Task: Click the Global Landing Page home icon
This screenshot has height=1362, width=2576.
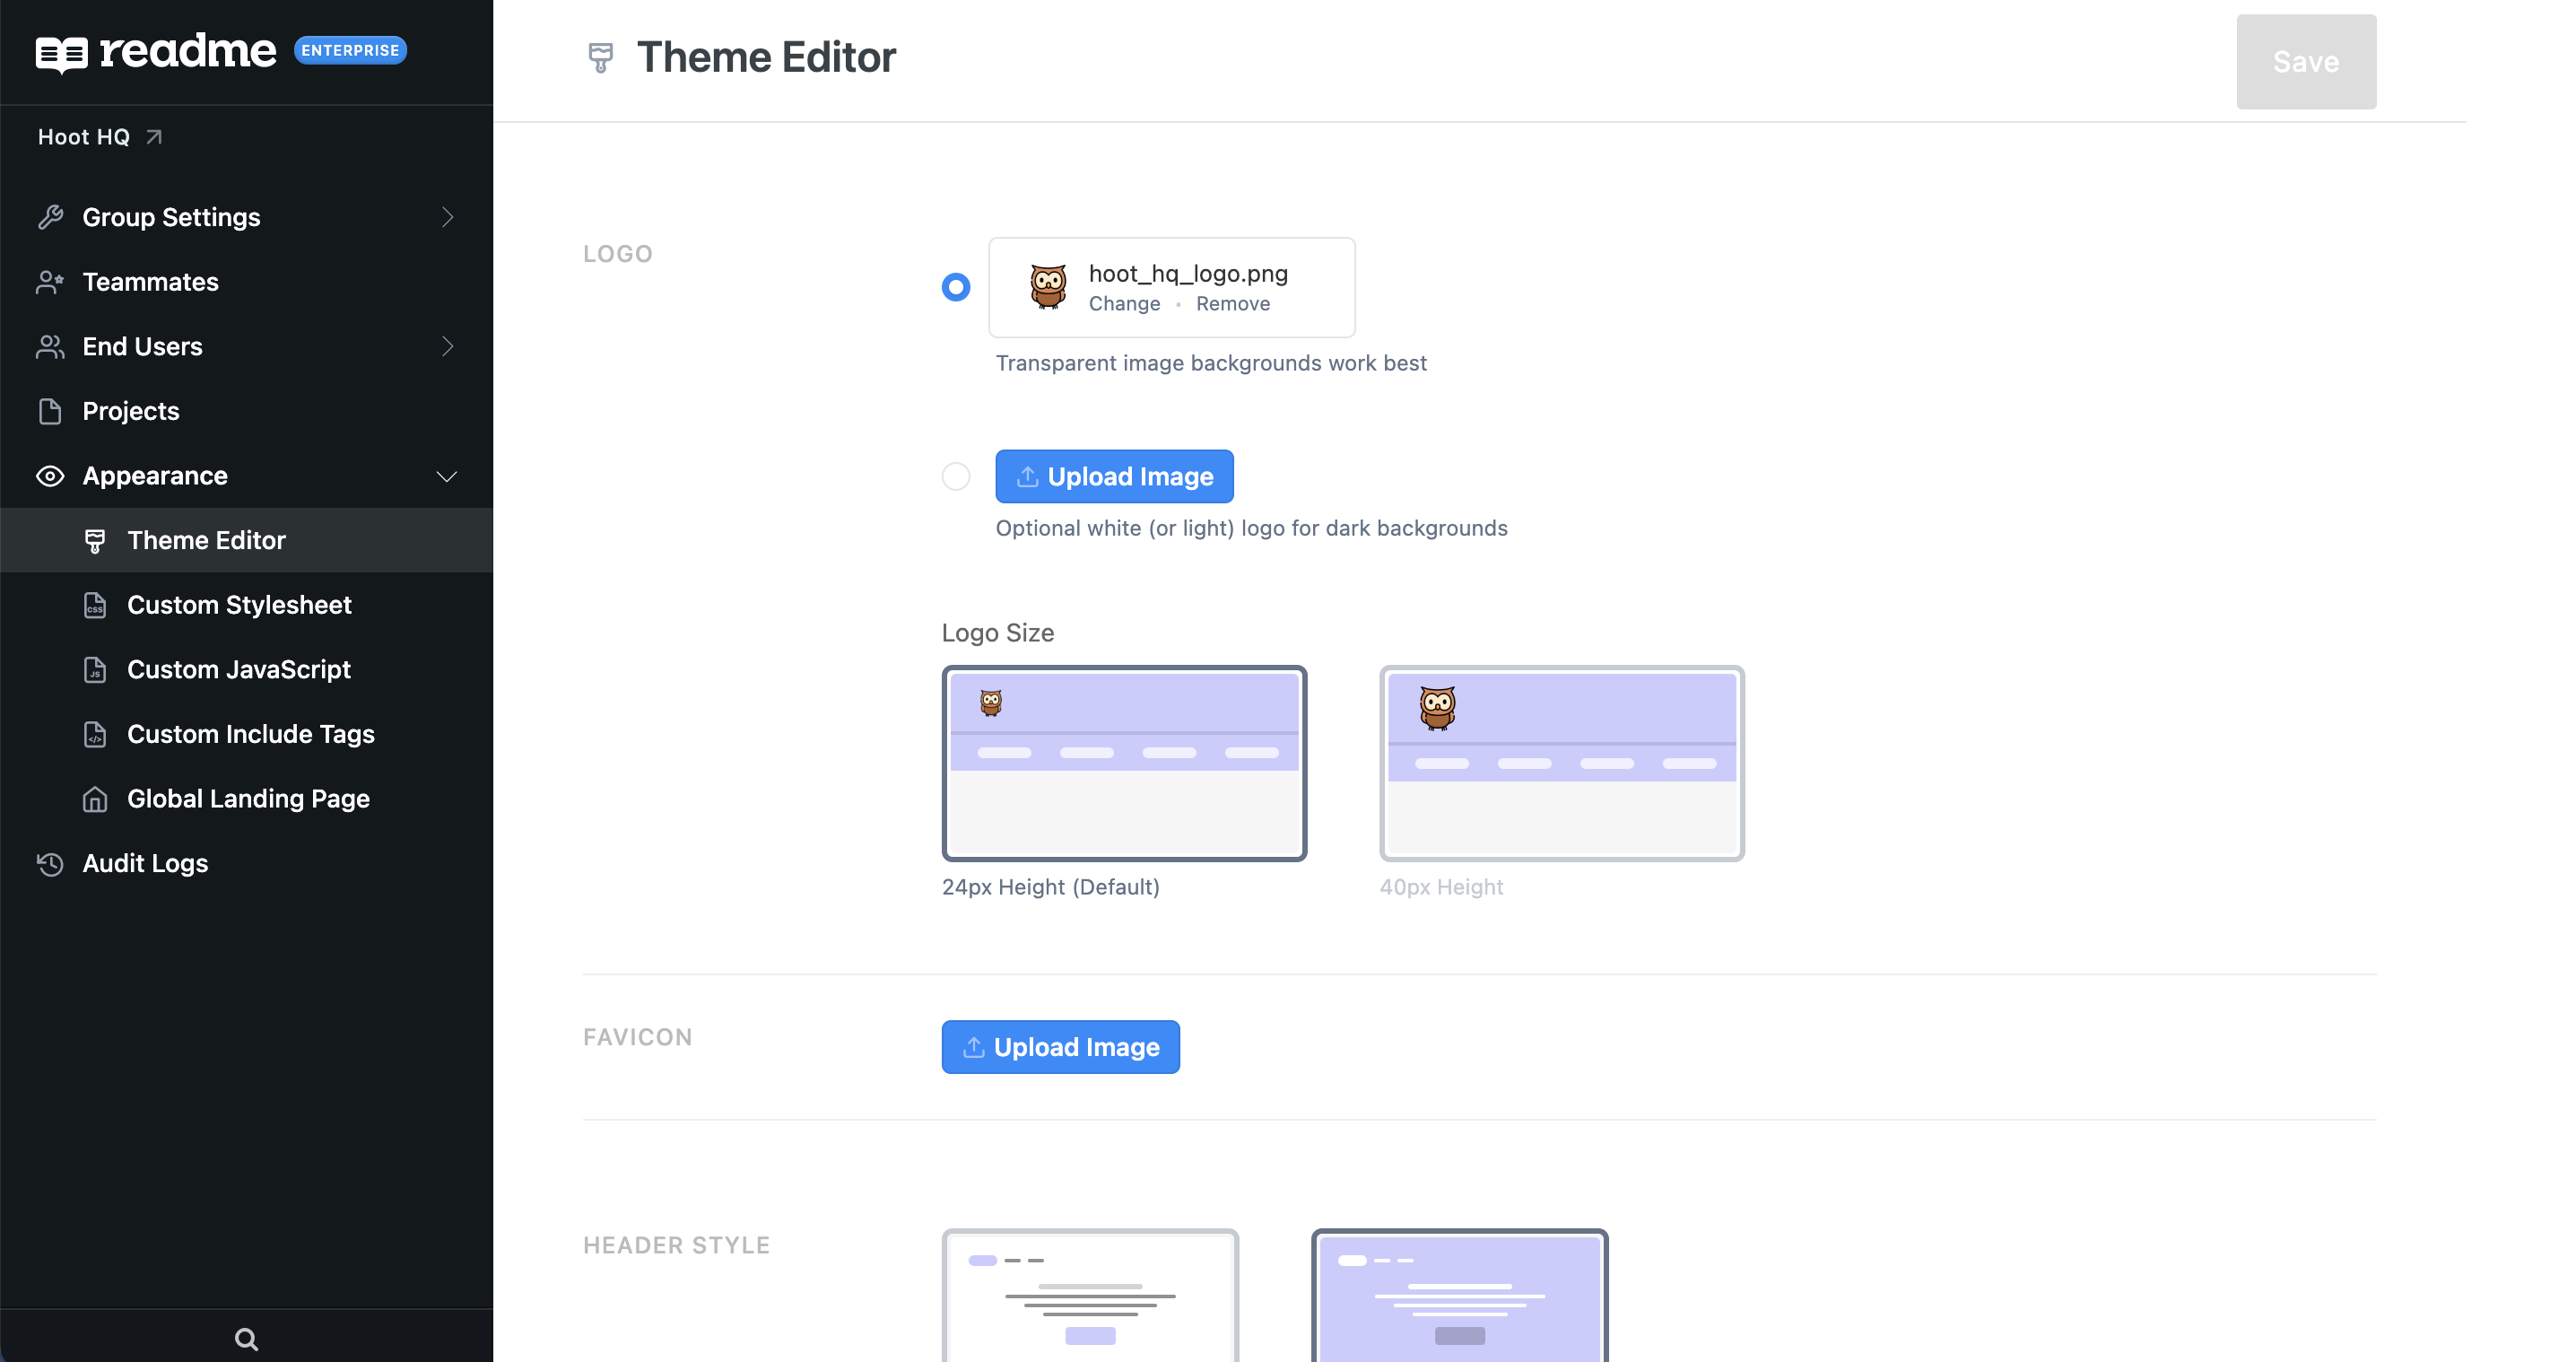Action: (x=95, y=799)
